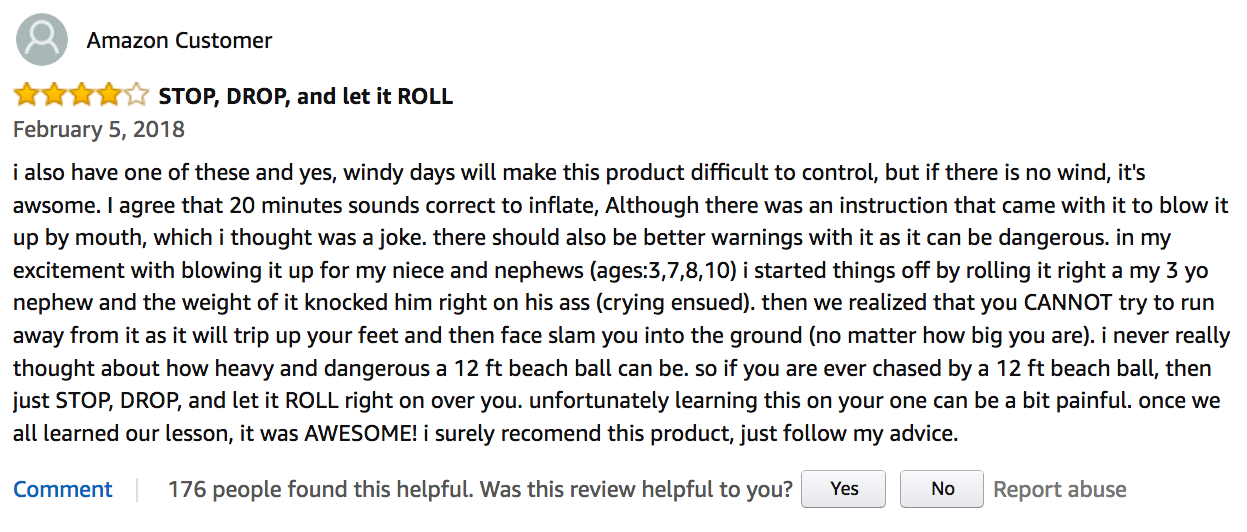Click the '176 people found this helpful' text
The image size is (1247, 532).
(320, 490)
